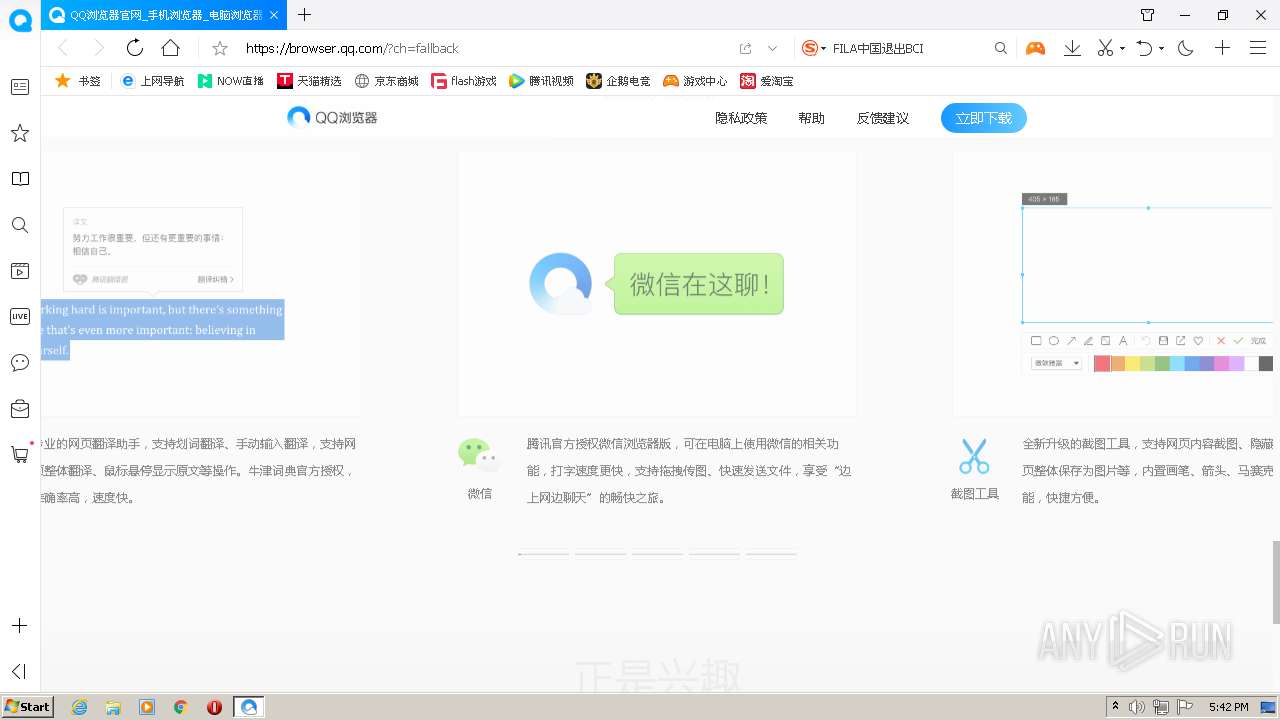Open the video panel sidebar icon
The width and height of the screenshot is (1280, 720).
(20, 271)
